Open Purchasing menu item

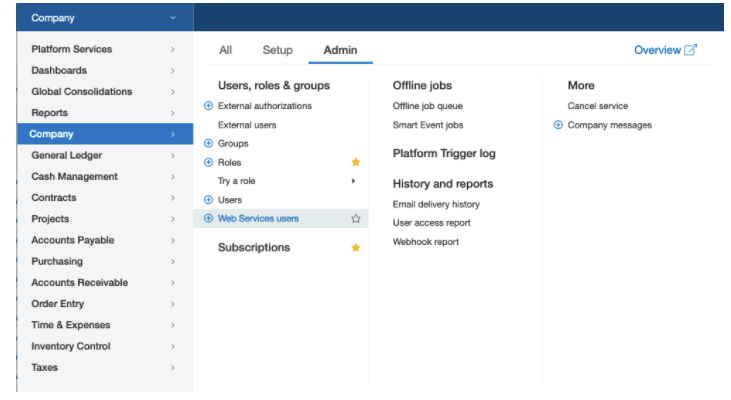pyautogui.click(x=105, y=261)
